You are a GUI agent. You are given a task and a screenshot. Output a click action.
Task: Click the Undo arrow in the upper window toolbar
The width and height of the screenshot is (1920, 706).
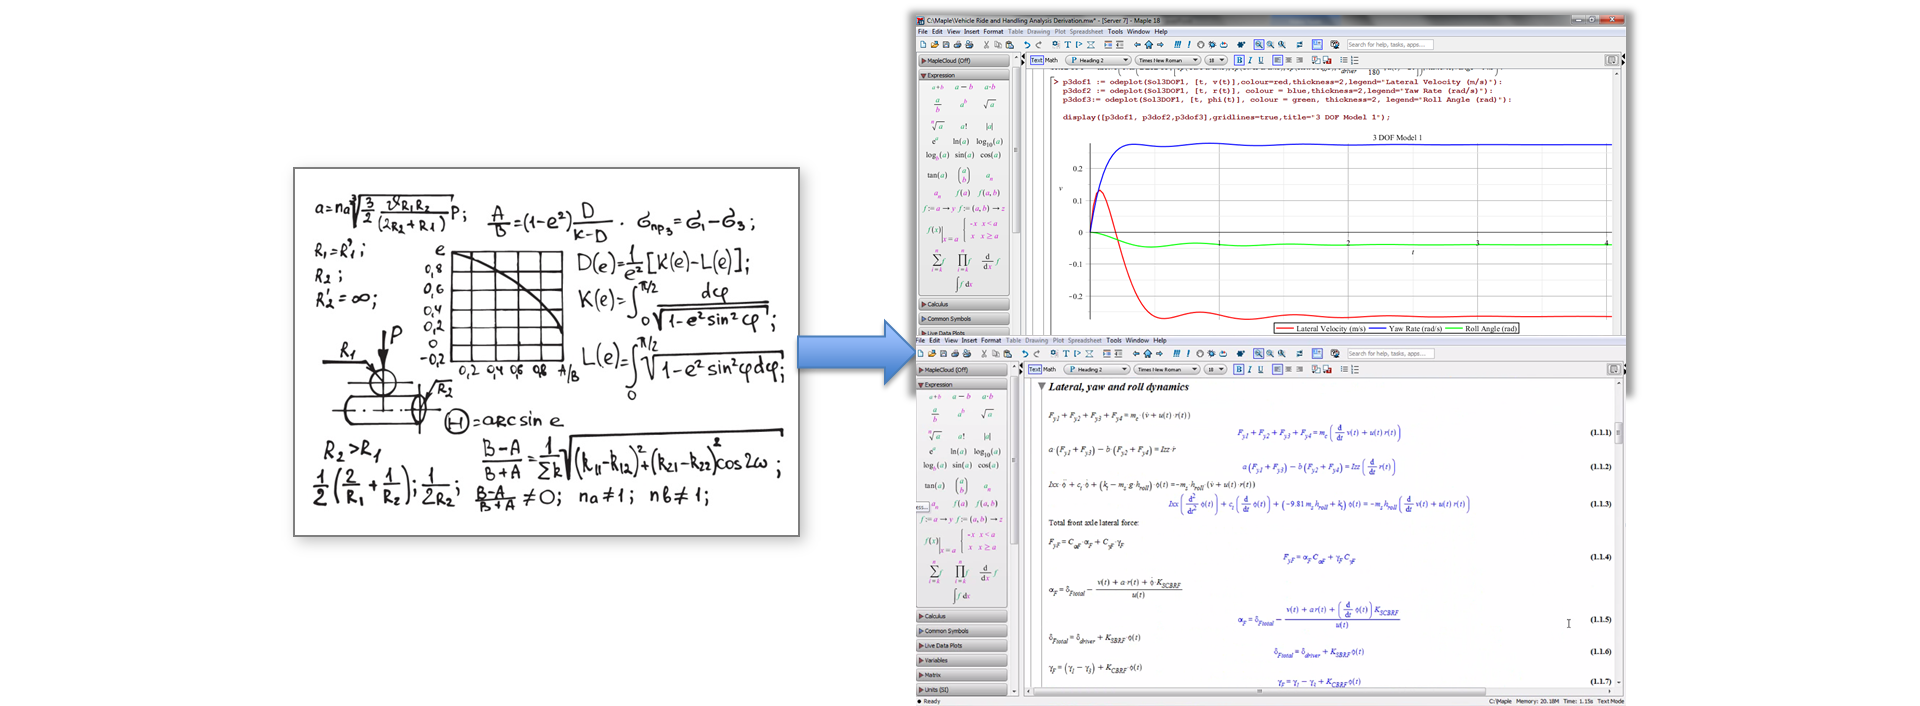click(1026, 45)
